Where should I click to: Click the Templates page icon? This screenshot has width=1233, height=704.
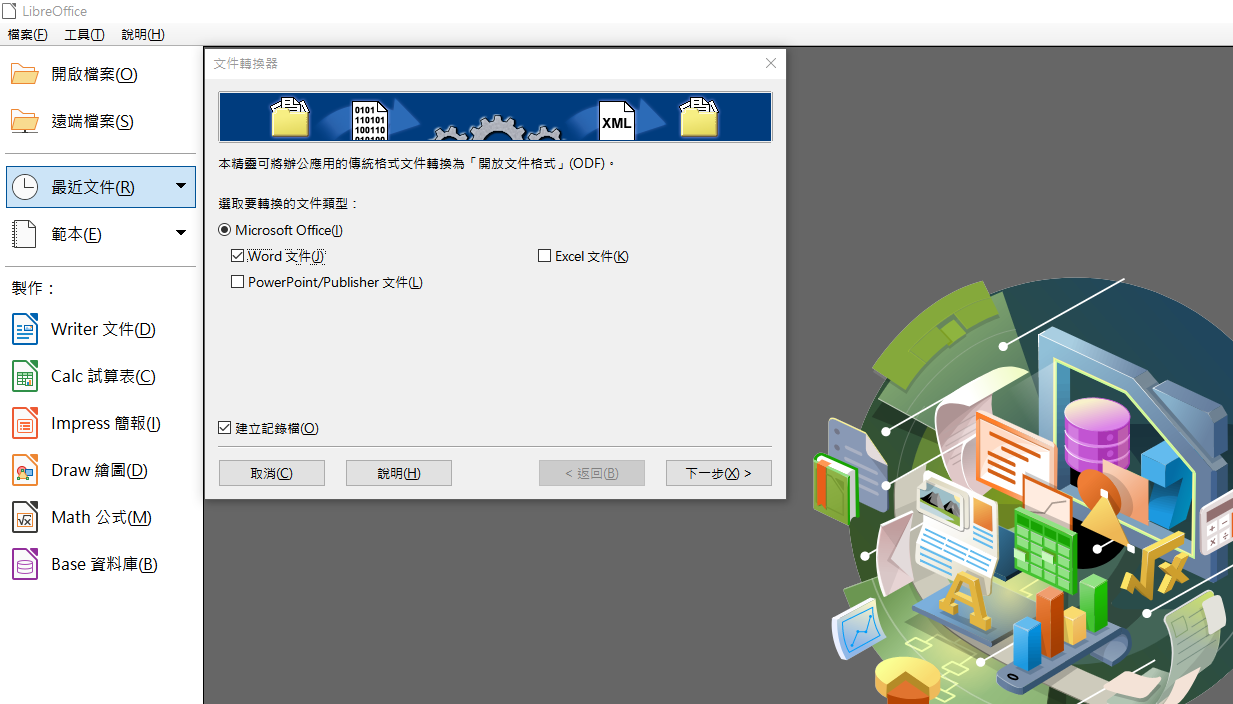pos(25,234)
